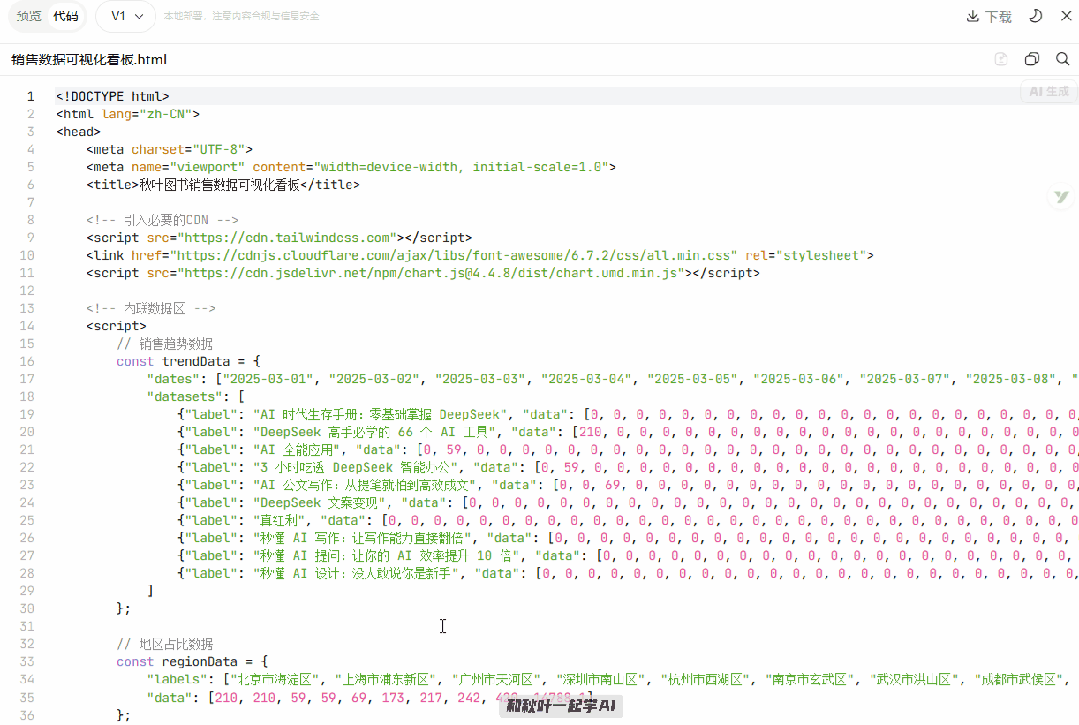Click the AI 生成 badge
Screen dimensions: 1079x725
coord(1049,91)
